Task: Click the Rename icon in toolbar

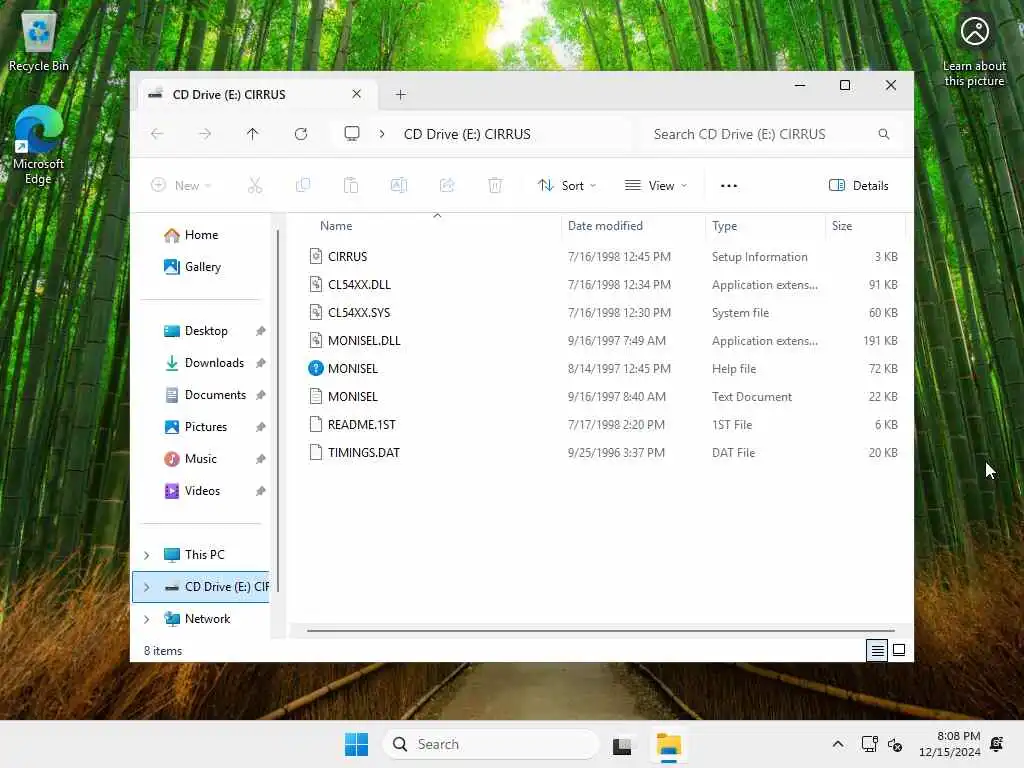Action: (399, 185)
